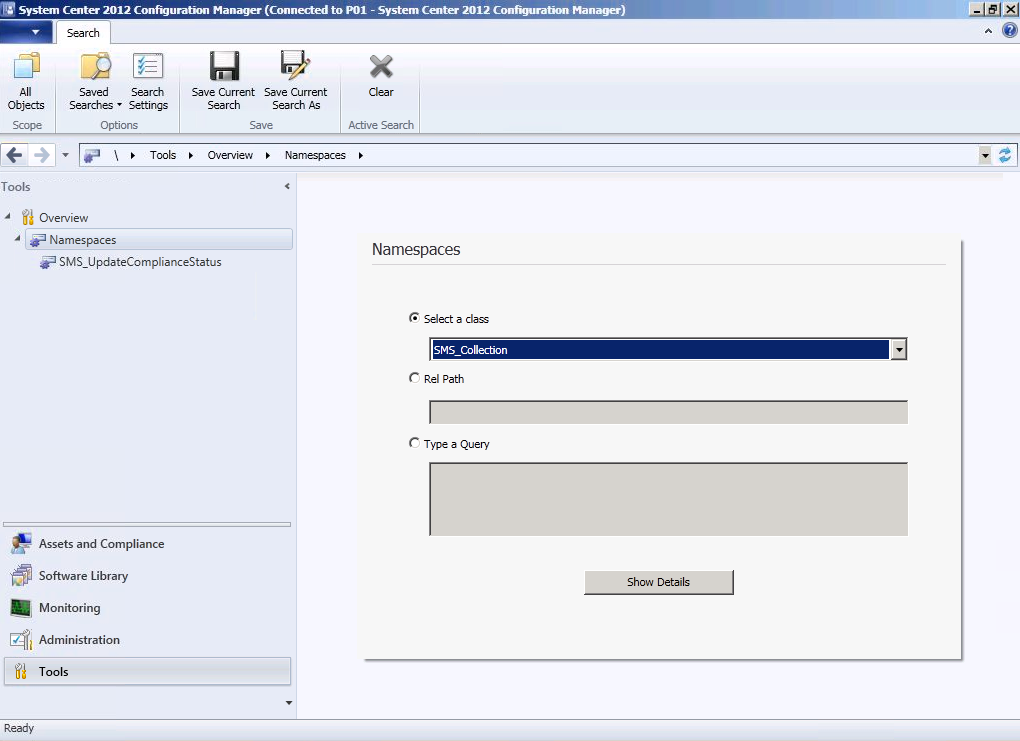Click Save Current Search icon
The height and width of the screenshot is (741, 1020).
[x=224, y=66]
